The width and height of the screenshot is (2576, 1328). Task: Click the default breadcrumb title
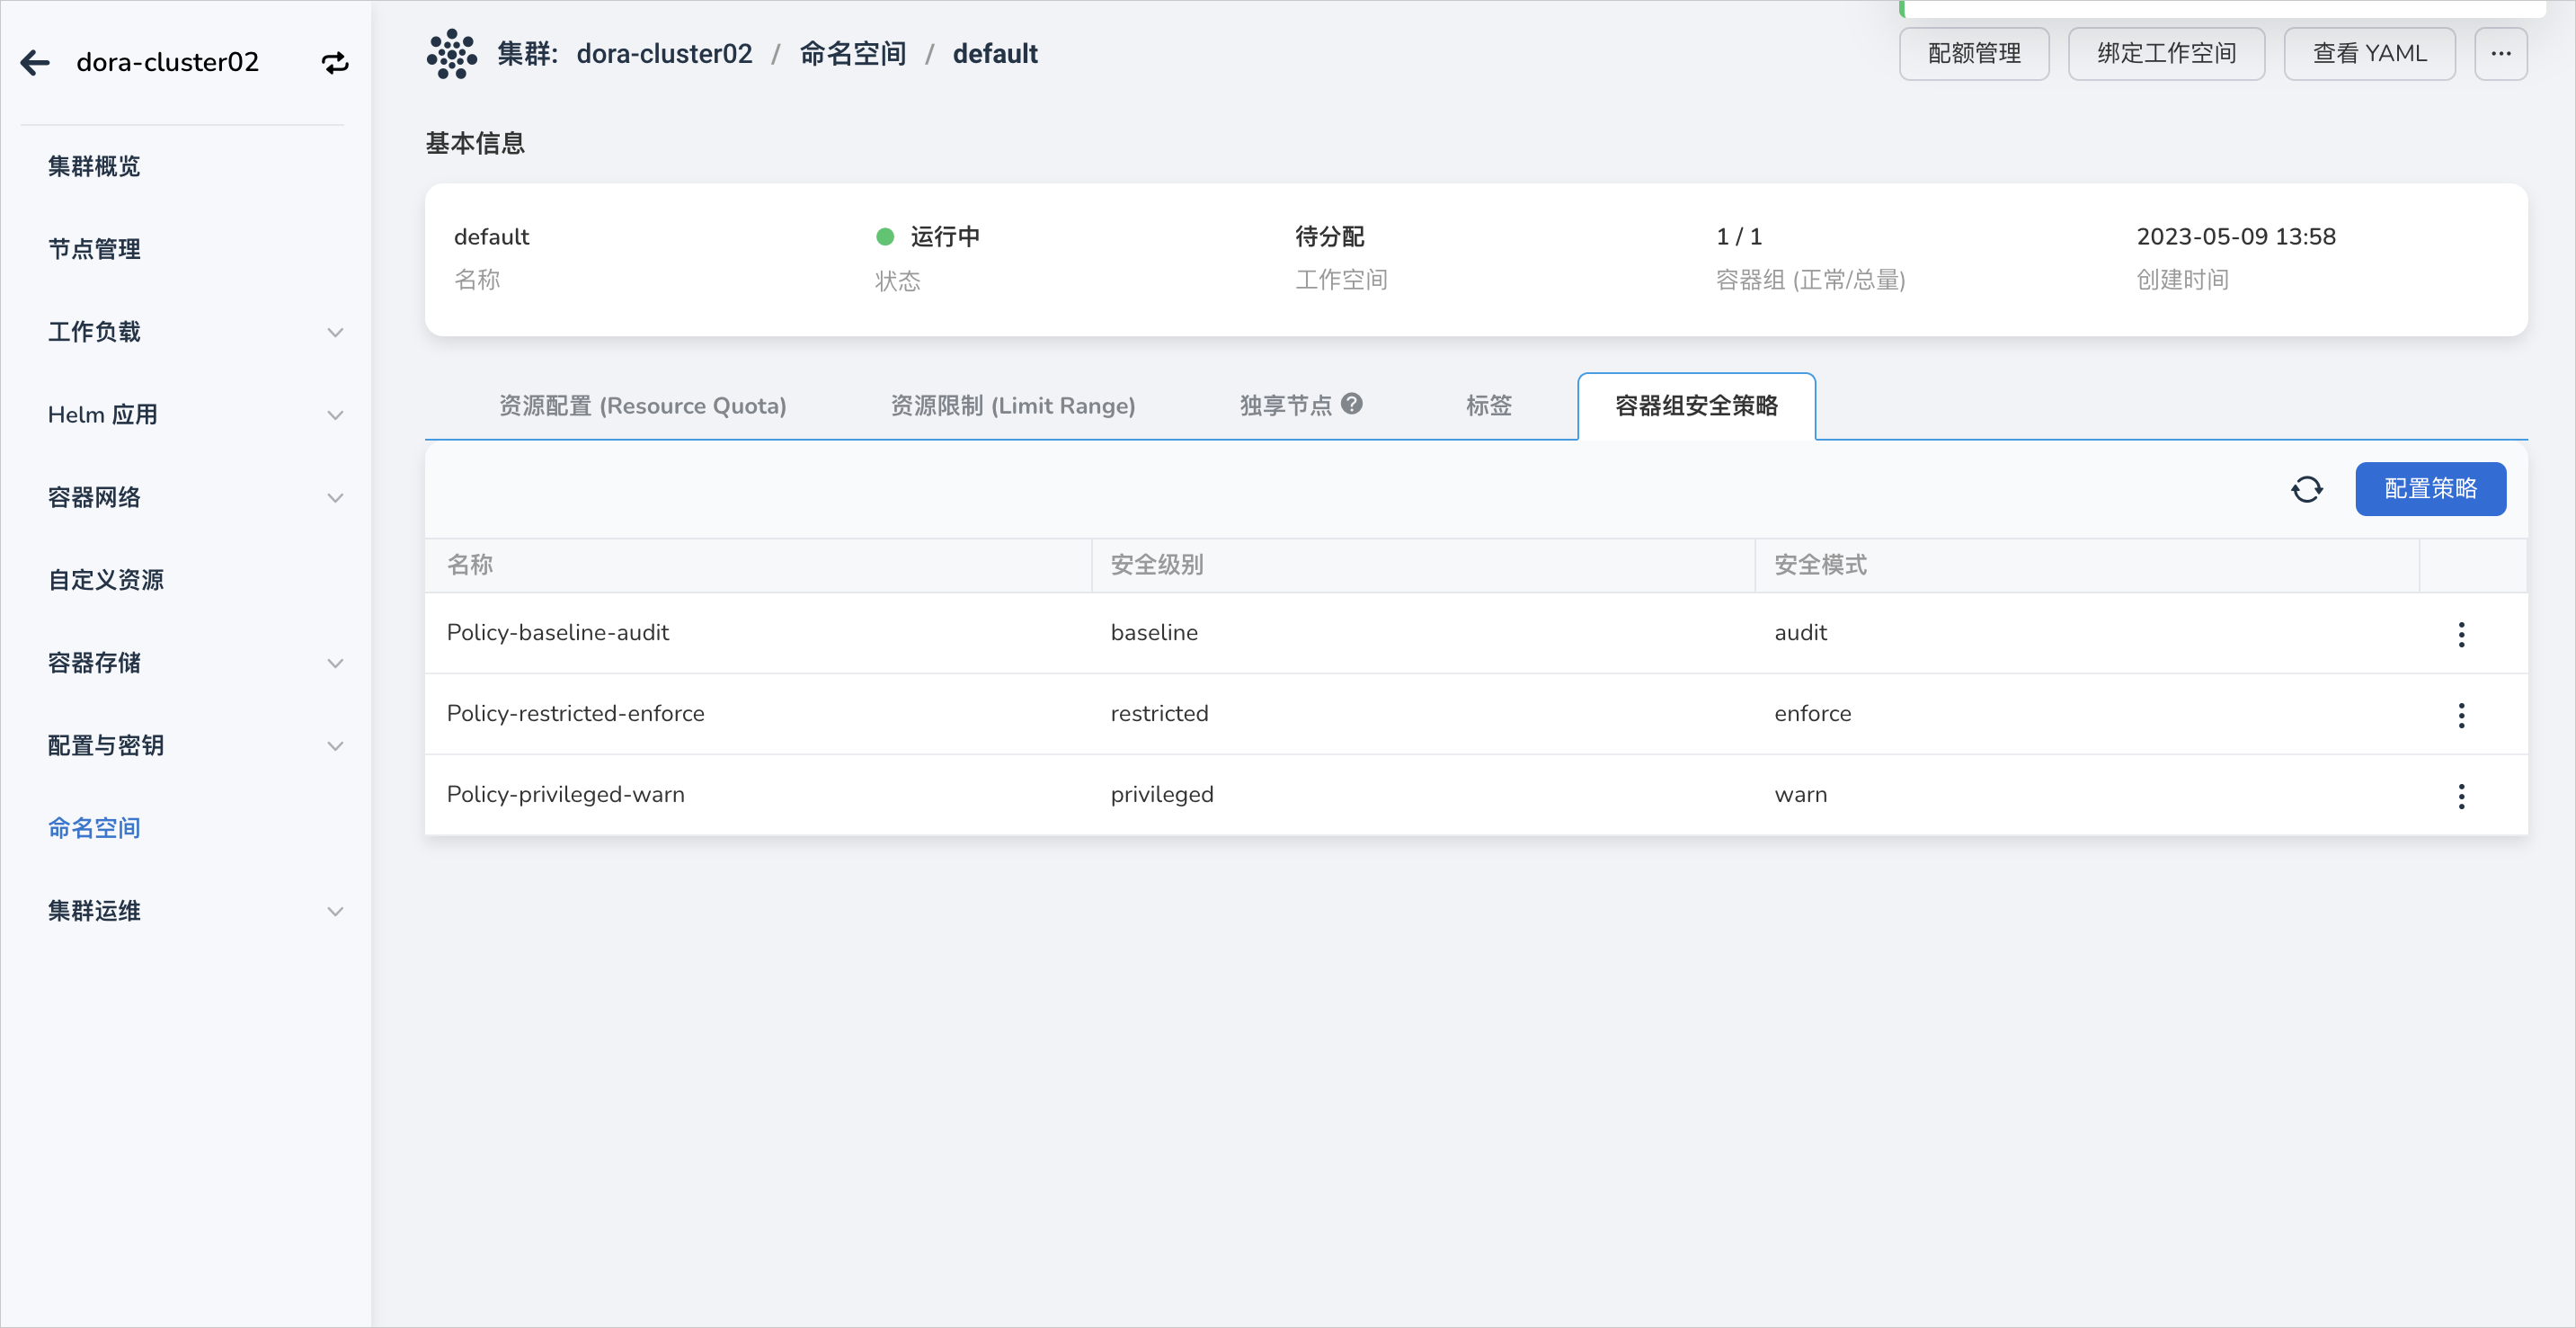click(x=995, y=54)
